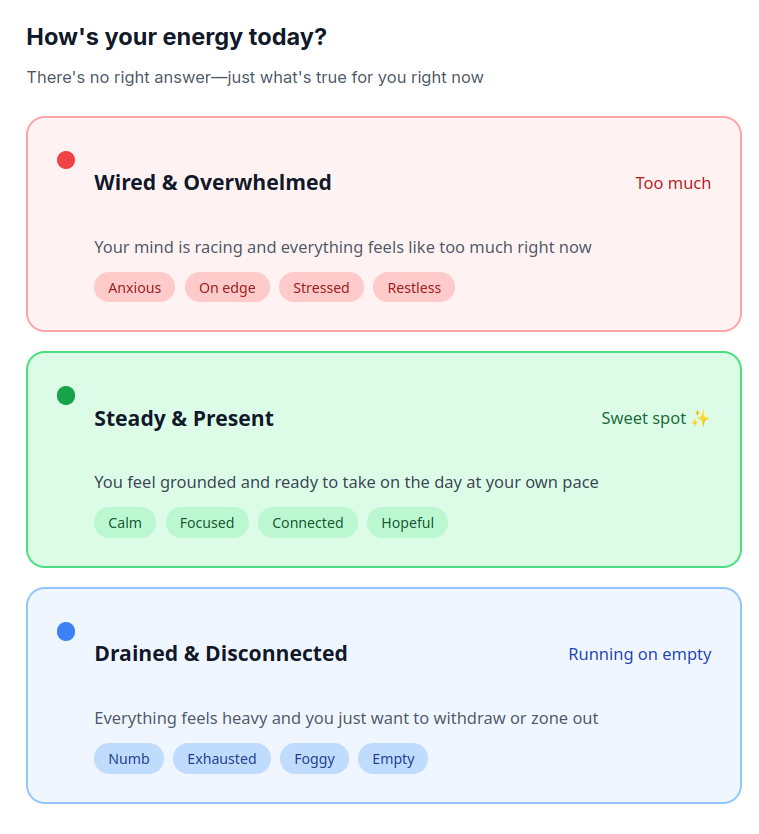Screen dimensions: 759x834
Task: Select the Calm tag
Action: coord(125,523)
